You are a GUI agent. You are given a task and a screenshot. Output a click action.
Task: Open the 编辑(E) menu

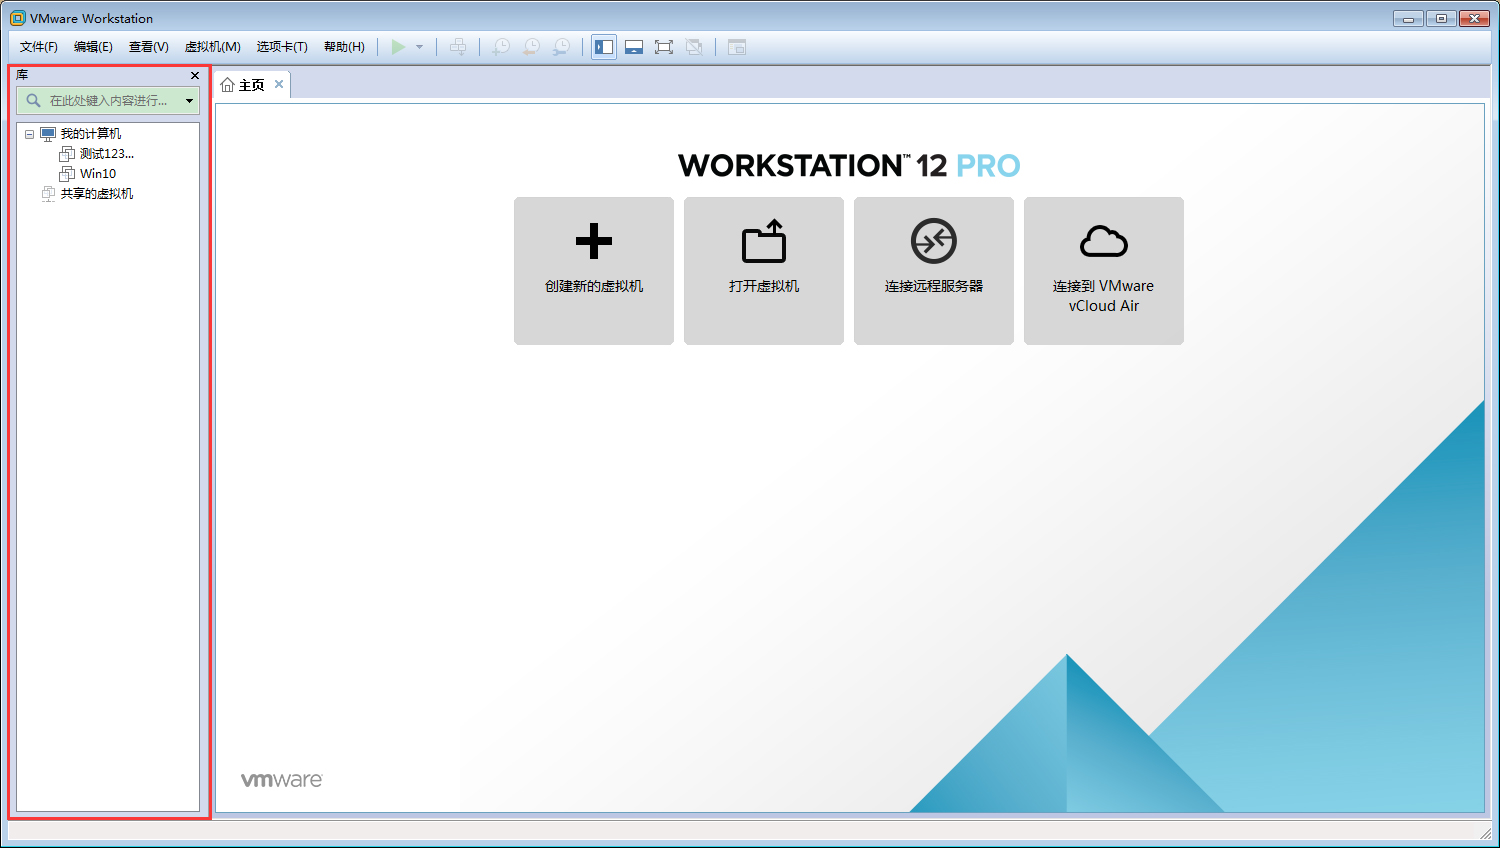coord(93,47)
